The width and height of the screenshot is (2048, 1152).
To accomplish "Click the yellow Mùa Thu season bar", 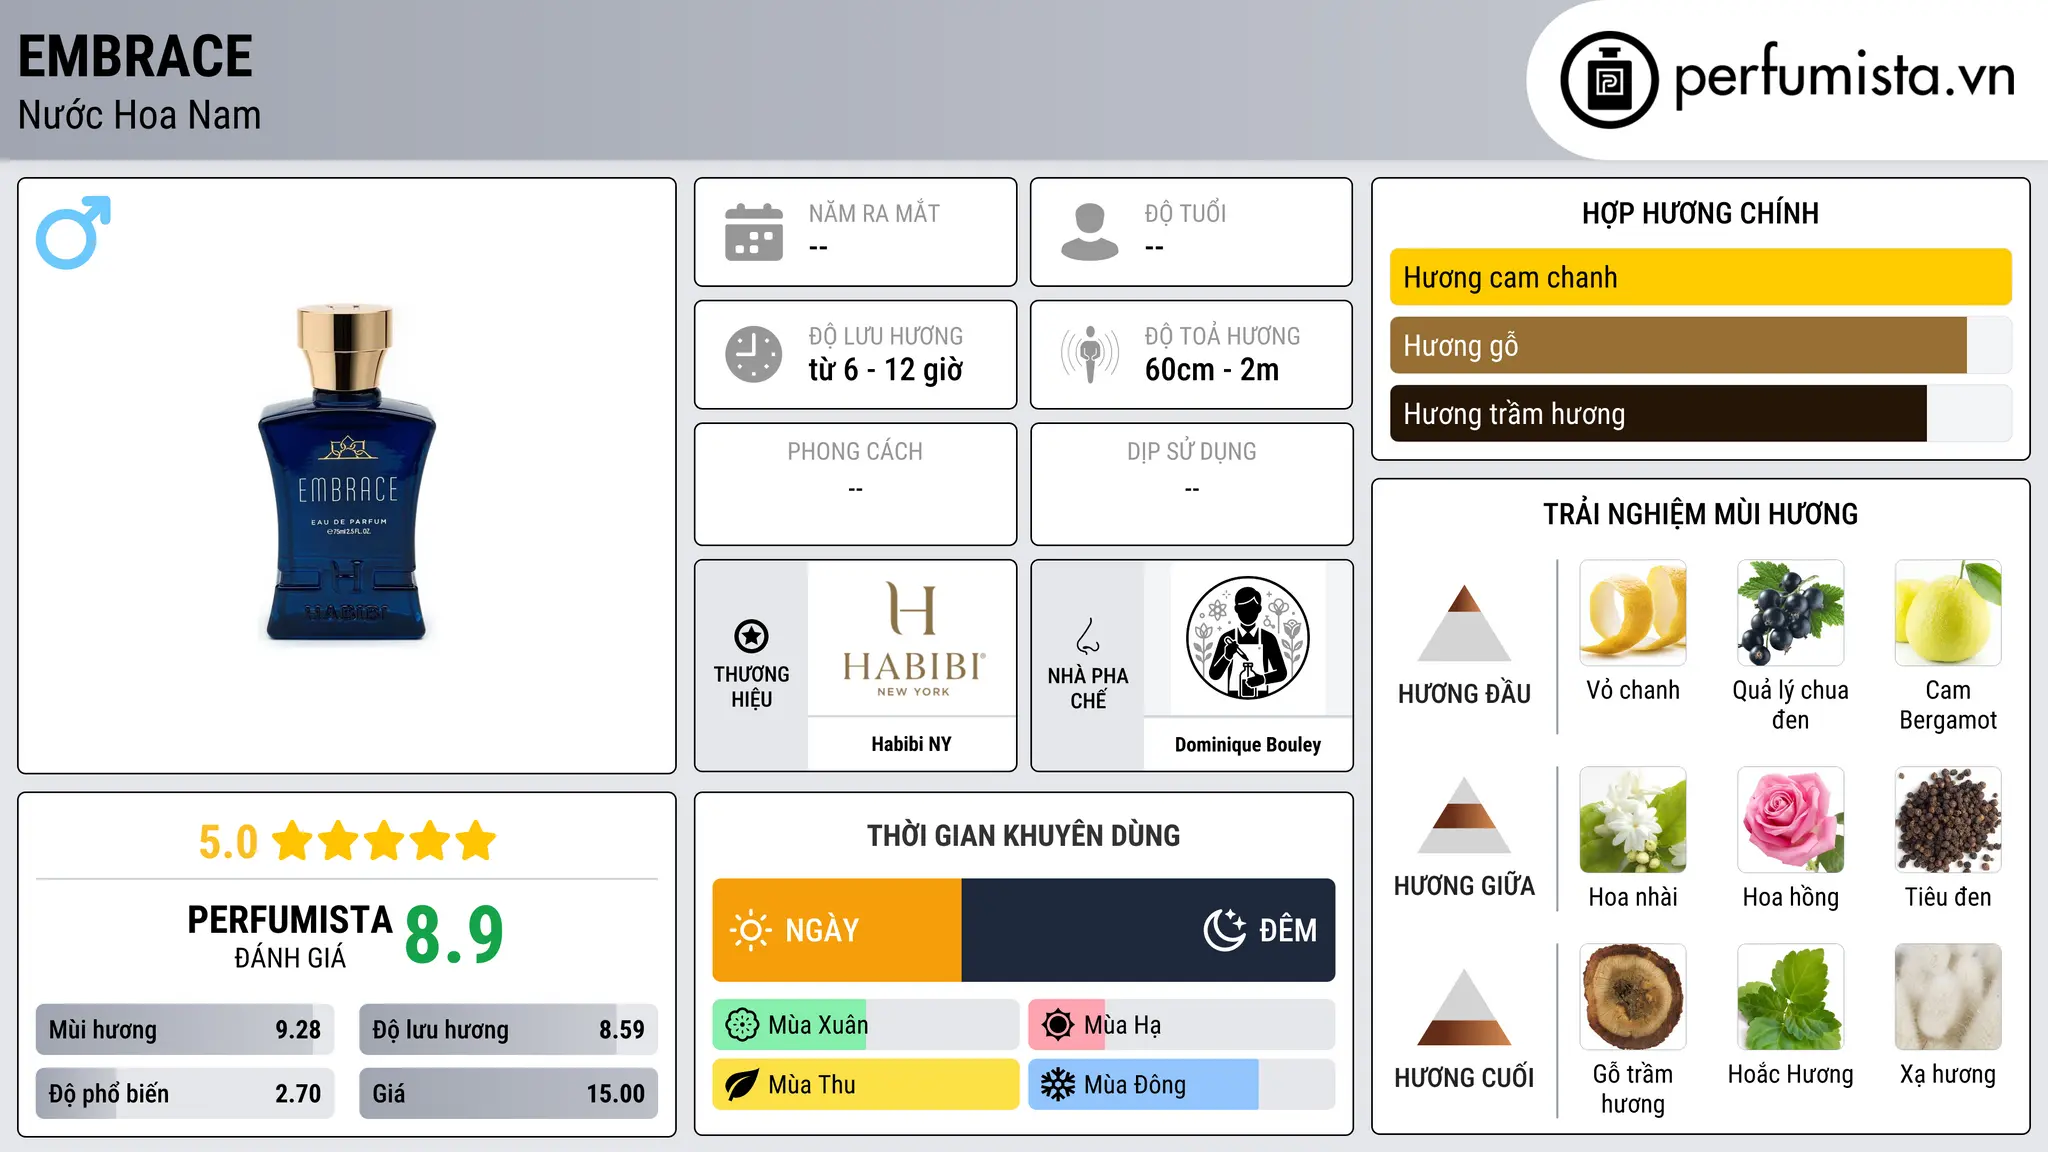I will coord(866,1085).
